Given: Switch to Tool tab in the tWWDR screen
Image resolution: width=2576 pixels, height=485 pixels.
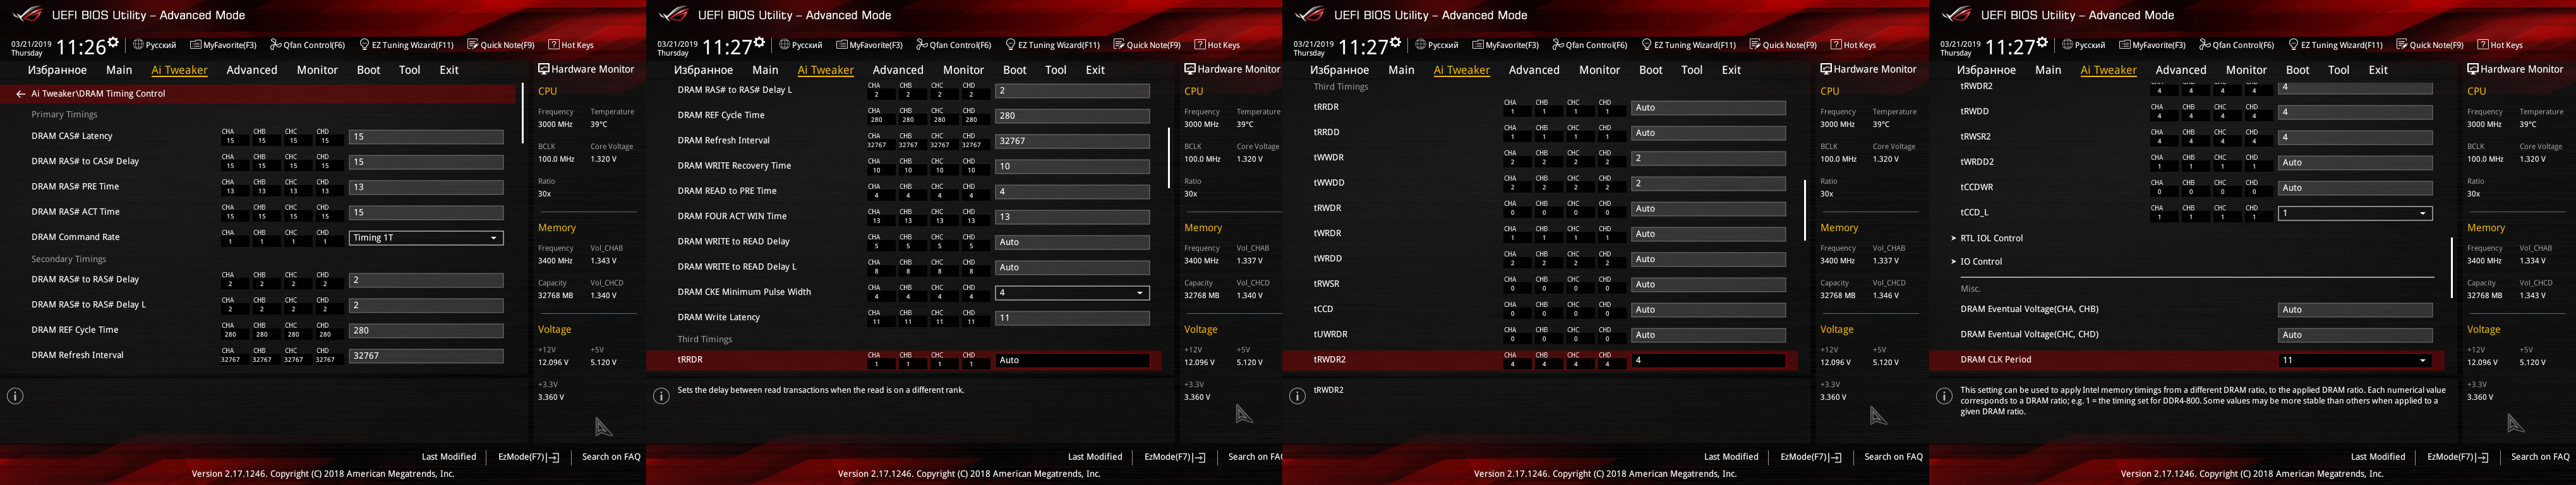Looking at the screenshot, I should 1692,70.
